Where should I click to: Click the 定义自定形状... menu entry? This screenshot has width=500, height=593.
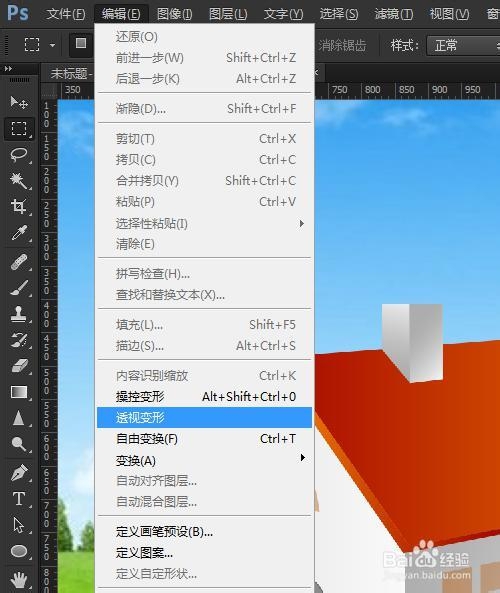point(205,574)
